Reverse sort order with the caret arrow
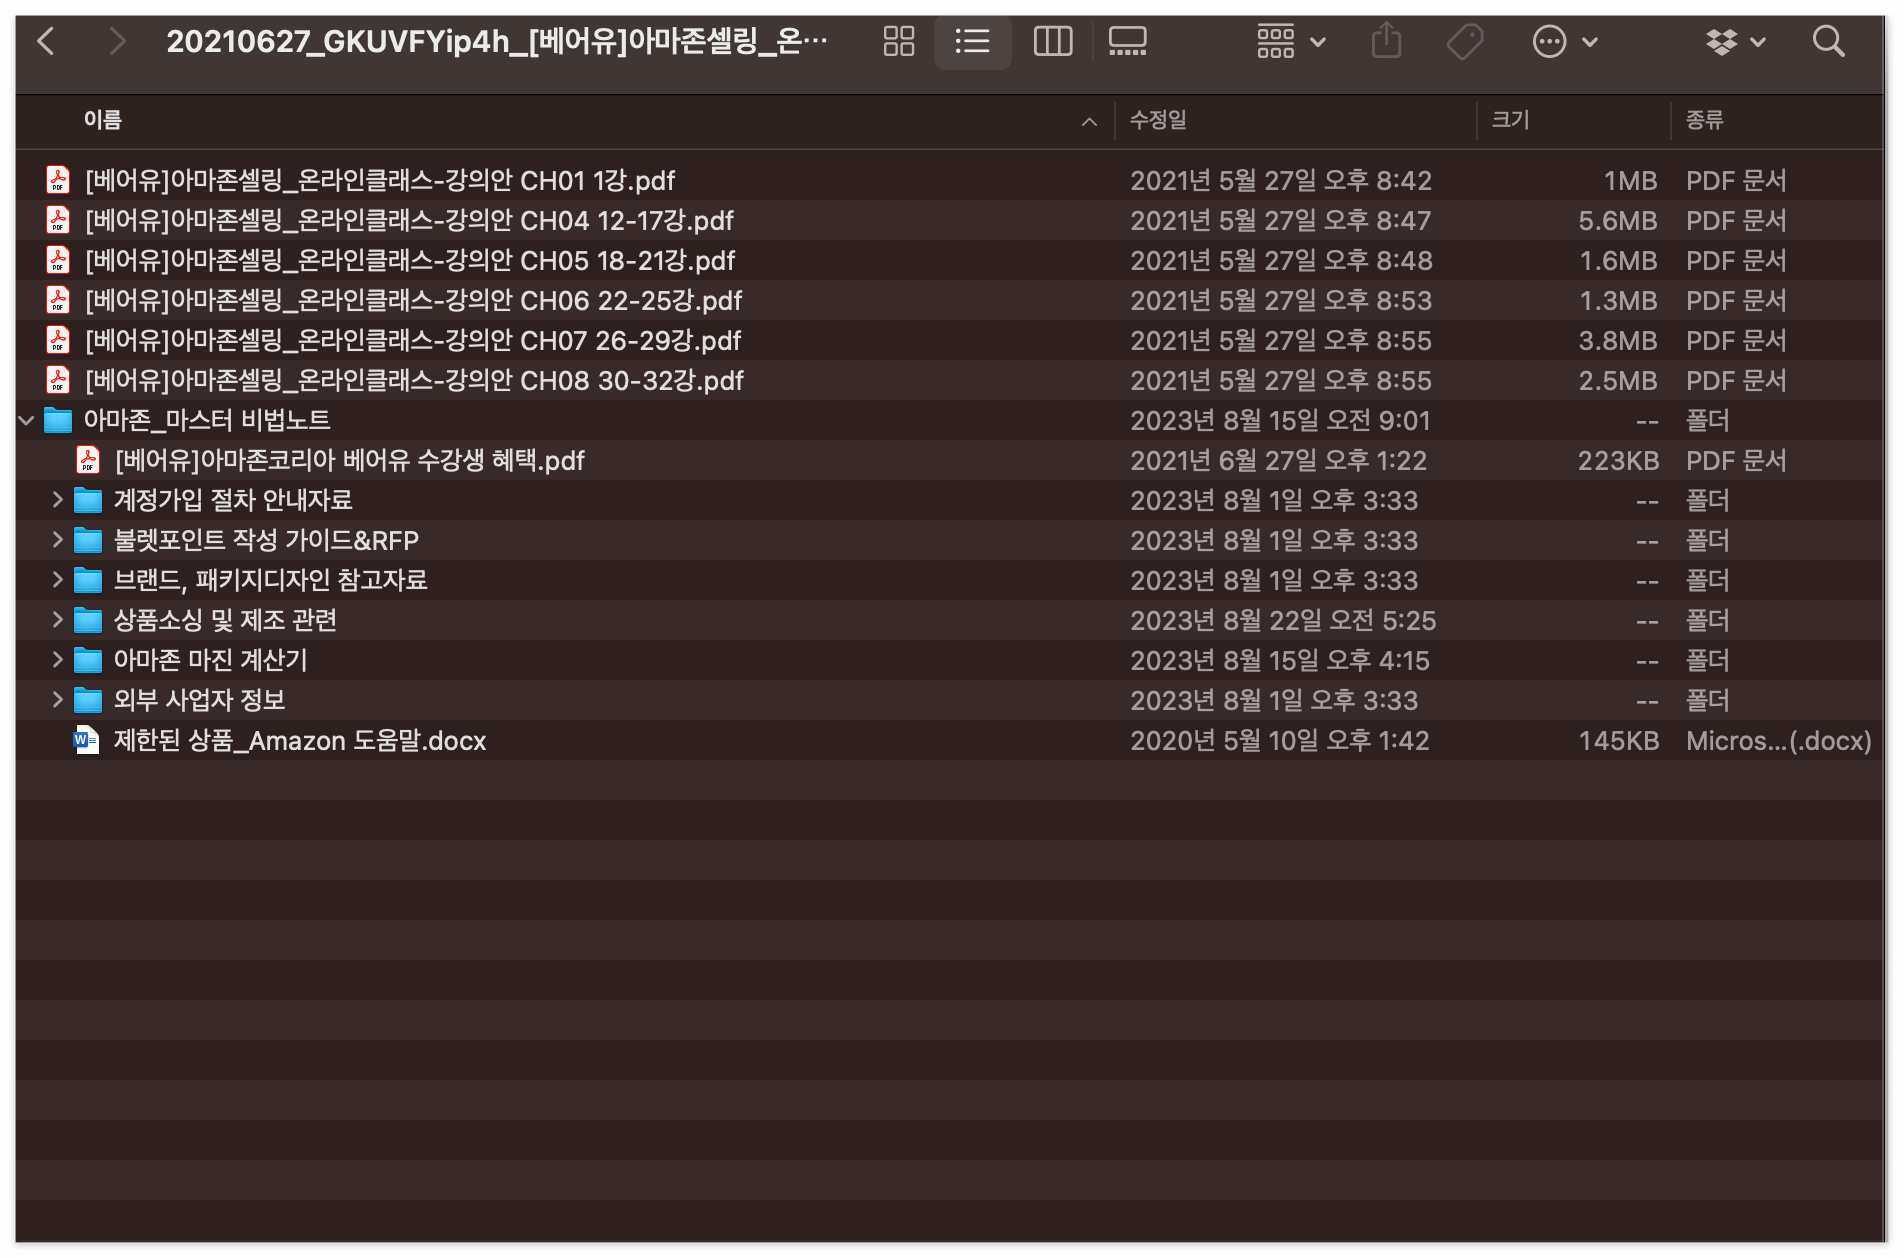Viewport: 1904px width, 1258px height. pyautogui.click(x=1089, y=121)
